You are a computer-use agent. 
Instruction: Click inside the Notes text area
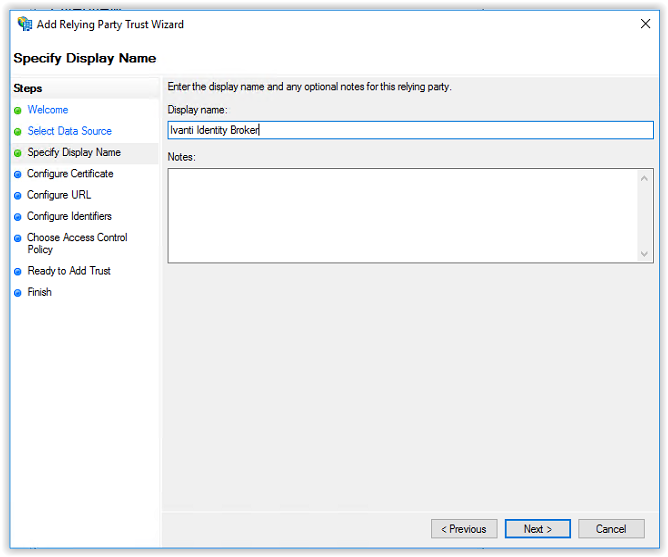point(403,216)
